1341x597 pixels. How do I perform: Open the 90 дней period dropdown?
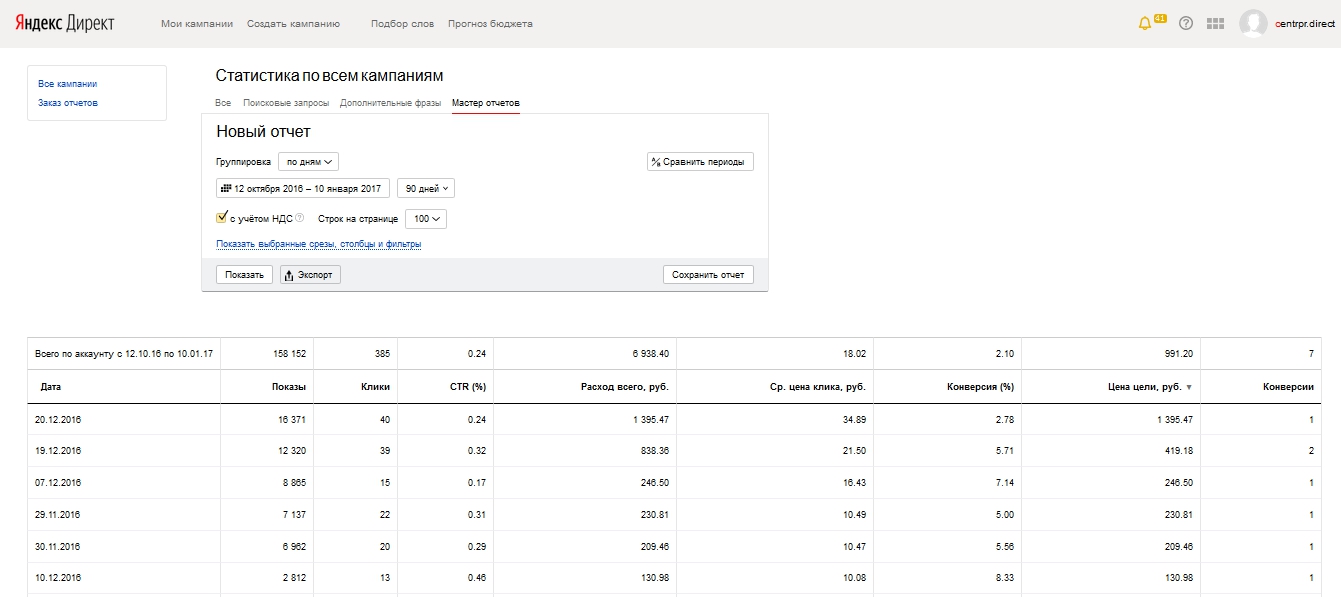click(x=426, y=188)
